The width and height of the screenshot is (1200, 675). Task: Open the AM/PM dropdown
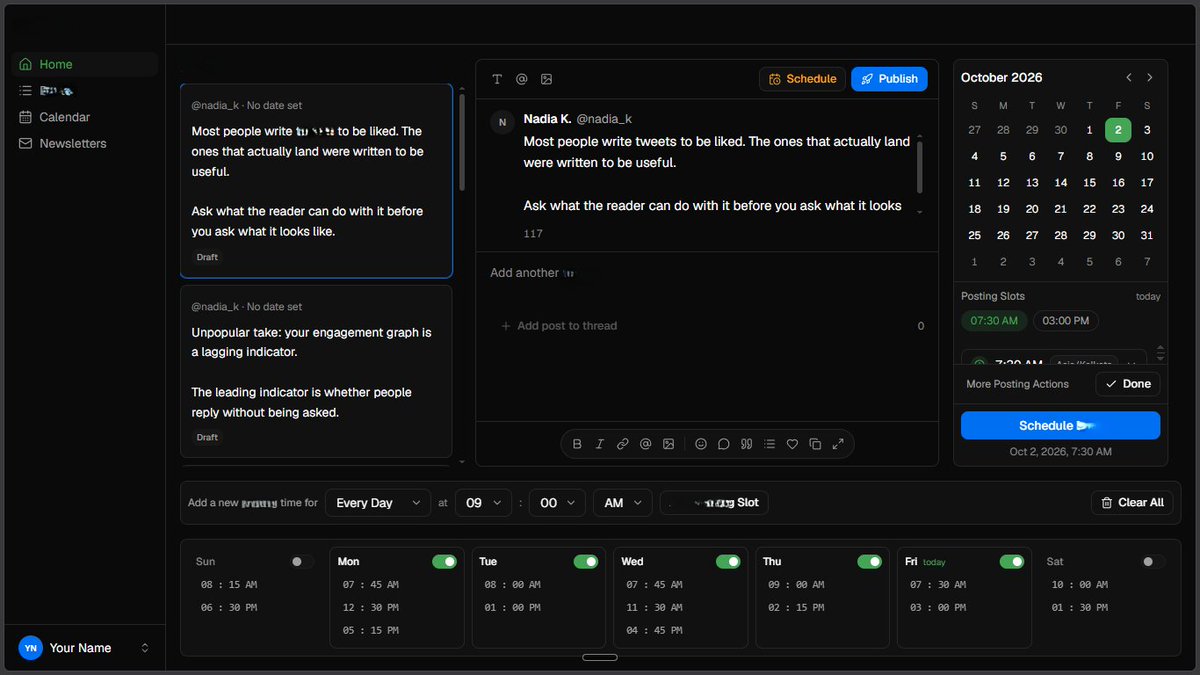coord(623,503)
